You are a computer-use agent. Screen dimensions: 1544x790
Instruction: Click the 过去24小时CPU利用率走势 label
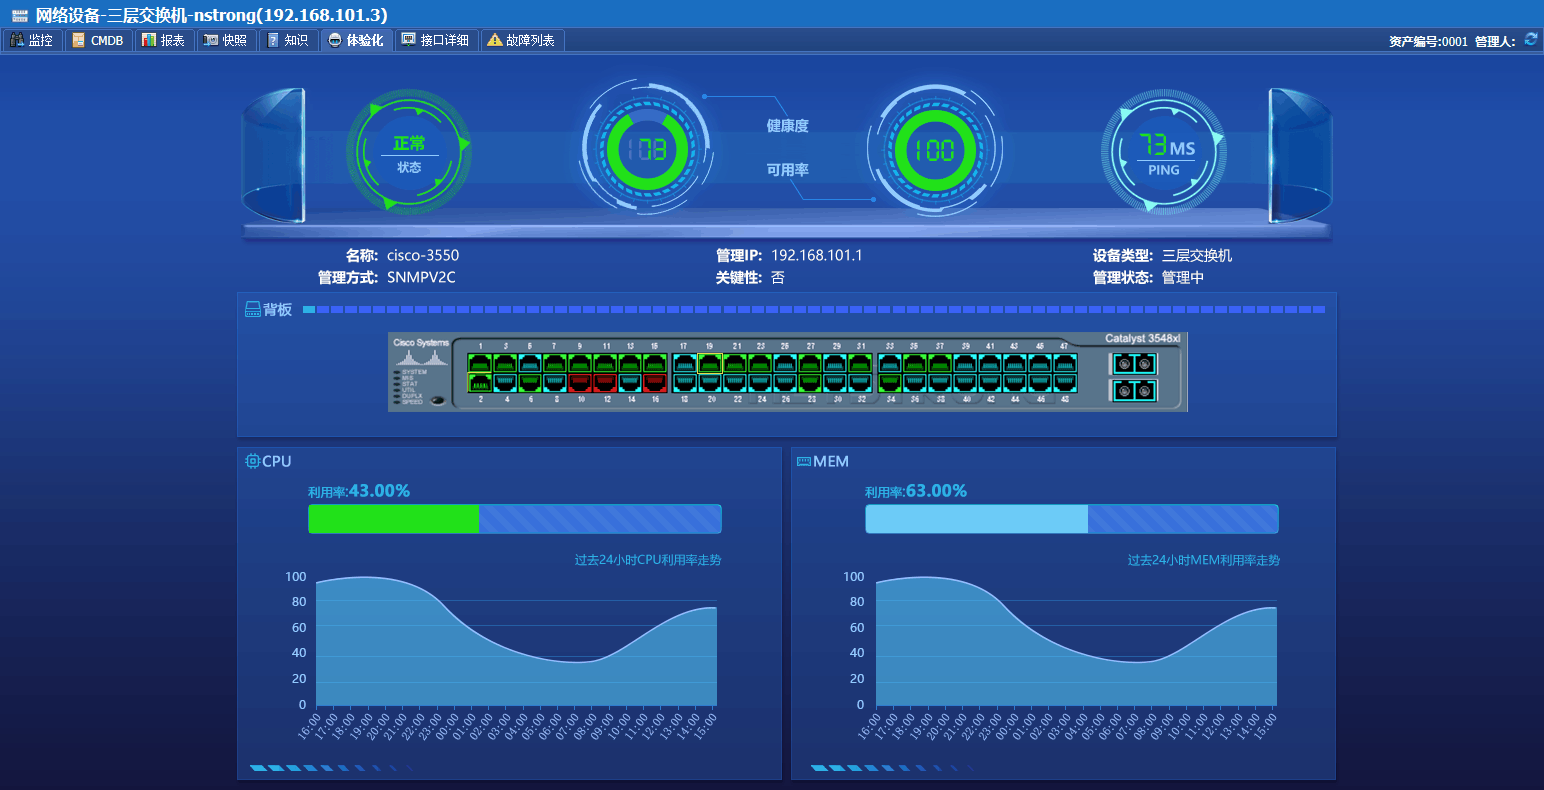(x=648, y=560)
